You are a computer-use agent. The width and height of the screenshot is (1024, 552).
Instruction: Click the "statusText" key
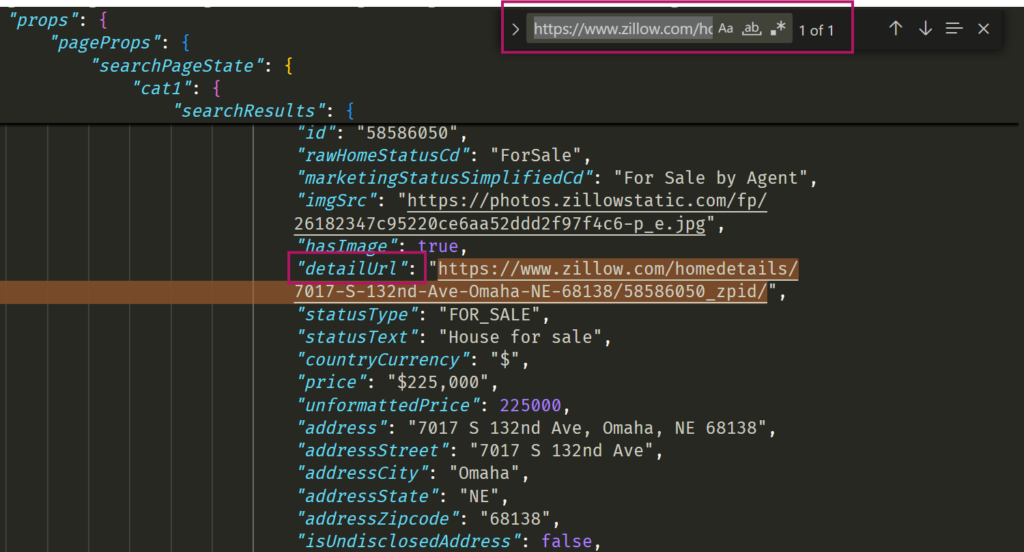tap(357, 337)
